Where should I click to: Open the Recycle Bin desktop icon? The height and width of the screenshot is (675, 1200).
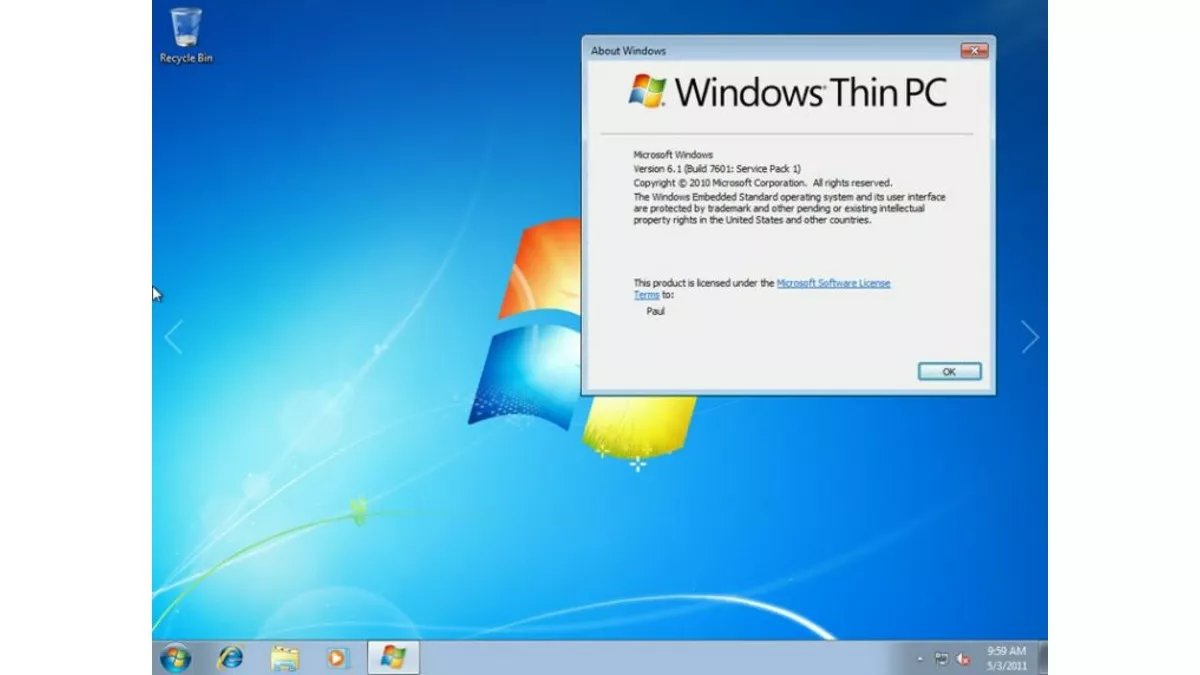click(x=186, y=31)
